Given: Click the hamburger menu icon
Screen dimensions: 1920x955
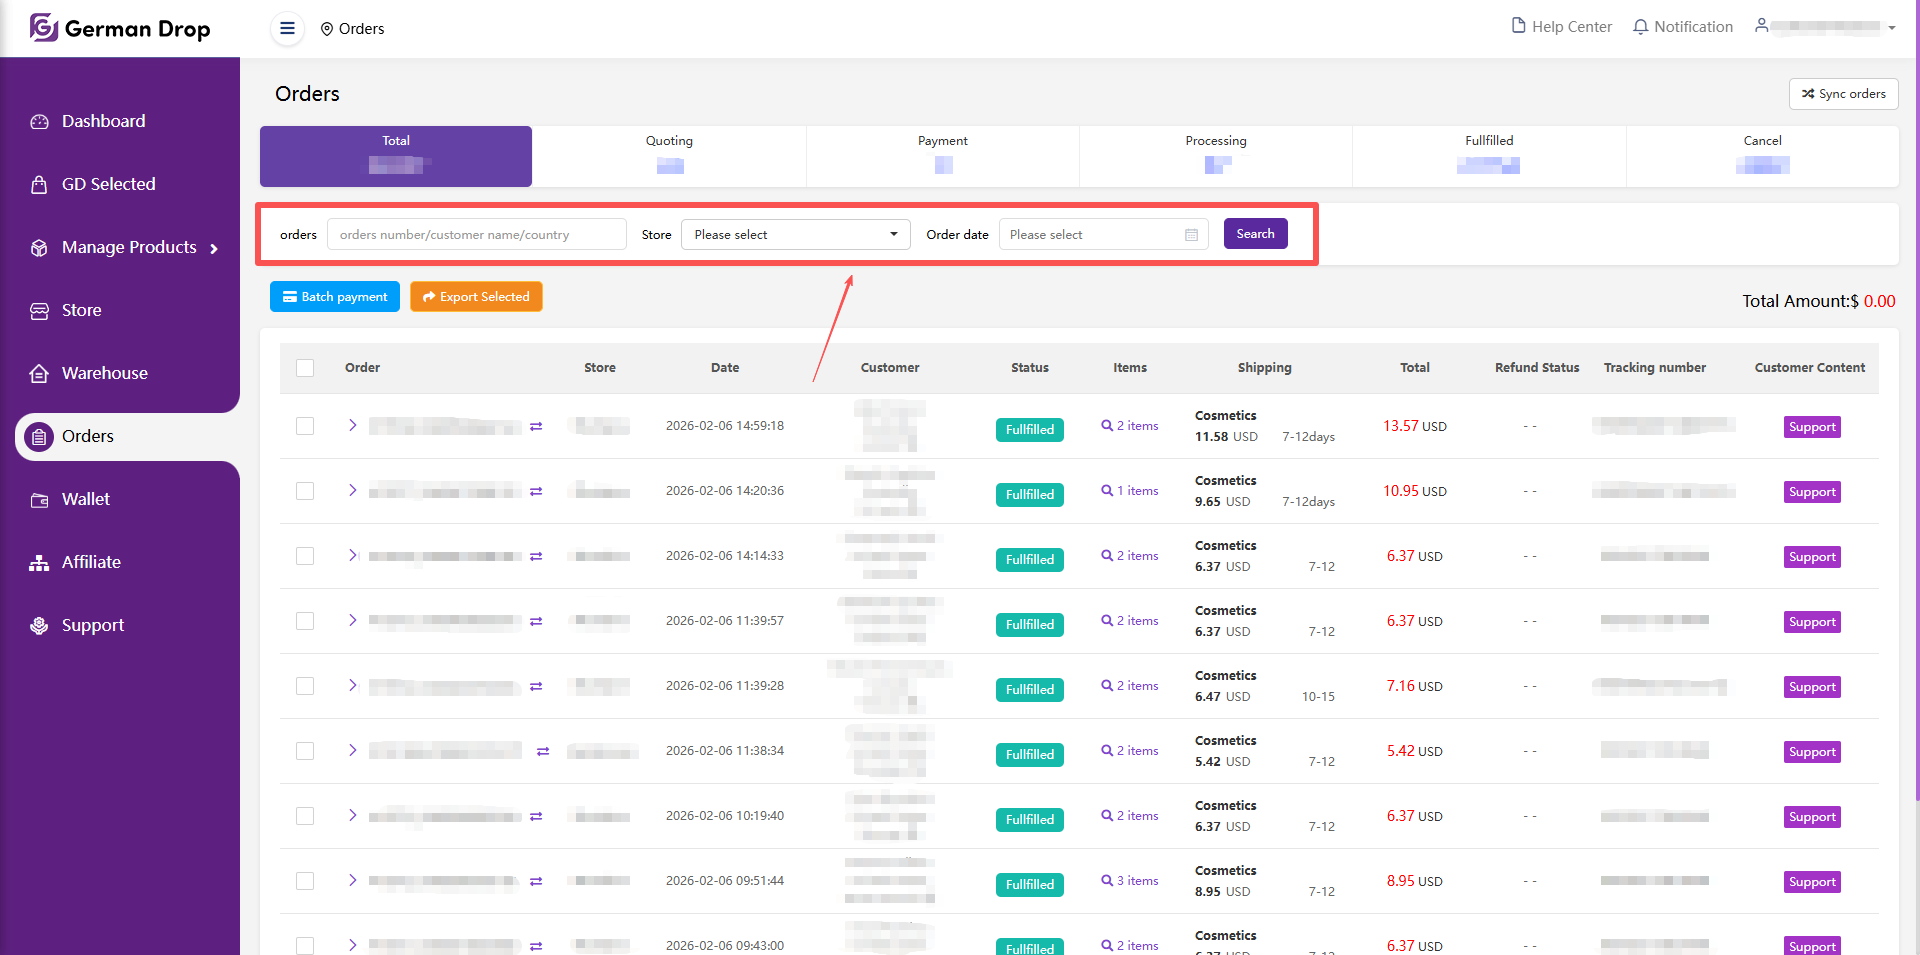Looking at the screenshot, I should point(287,28).
